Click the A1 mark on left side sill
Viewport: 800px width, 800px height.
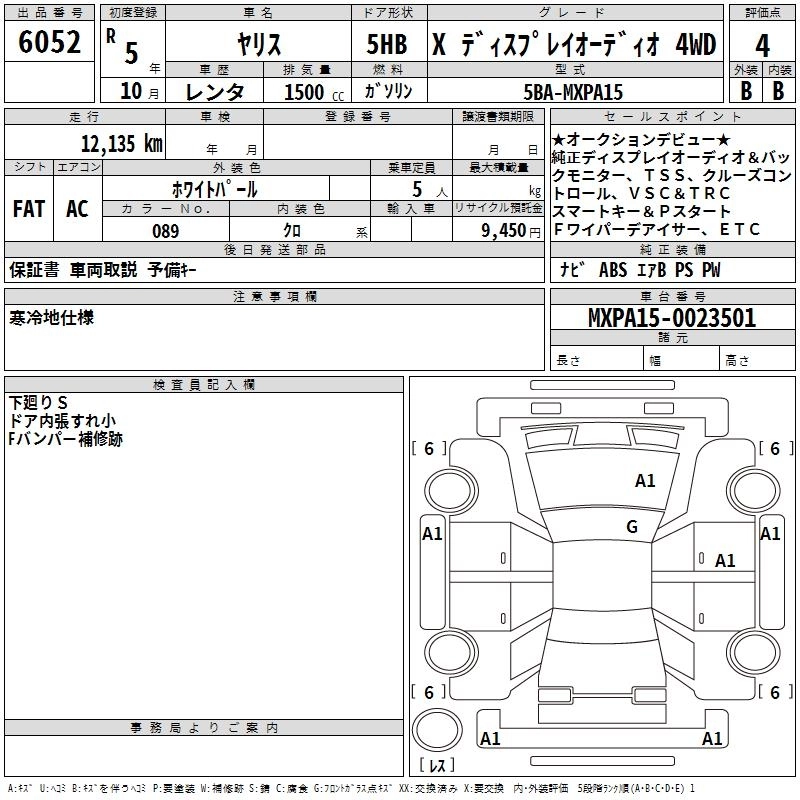click(432, 534)
